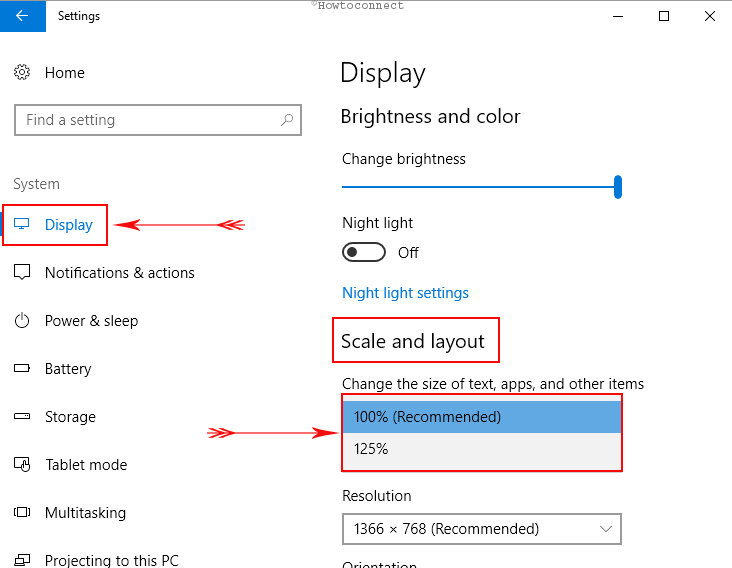732x568 pixels.
Task: Click the Tablet mode icon
Action: (23, 465)
